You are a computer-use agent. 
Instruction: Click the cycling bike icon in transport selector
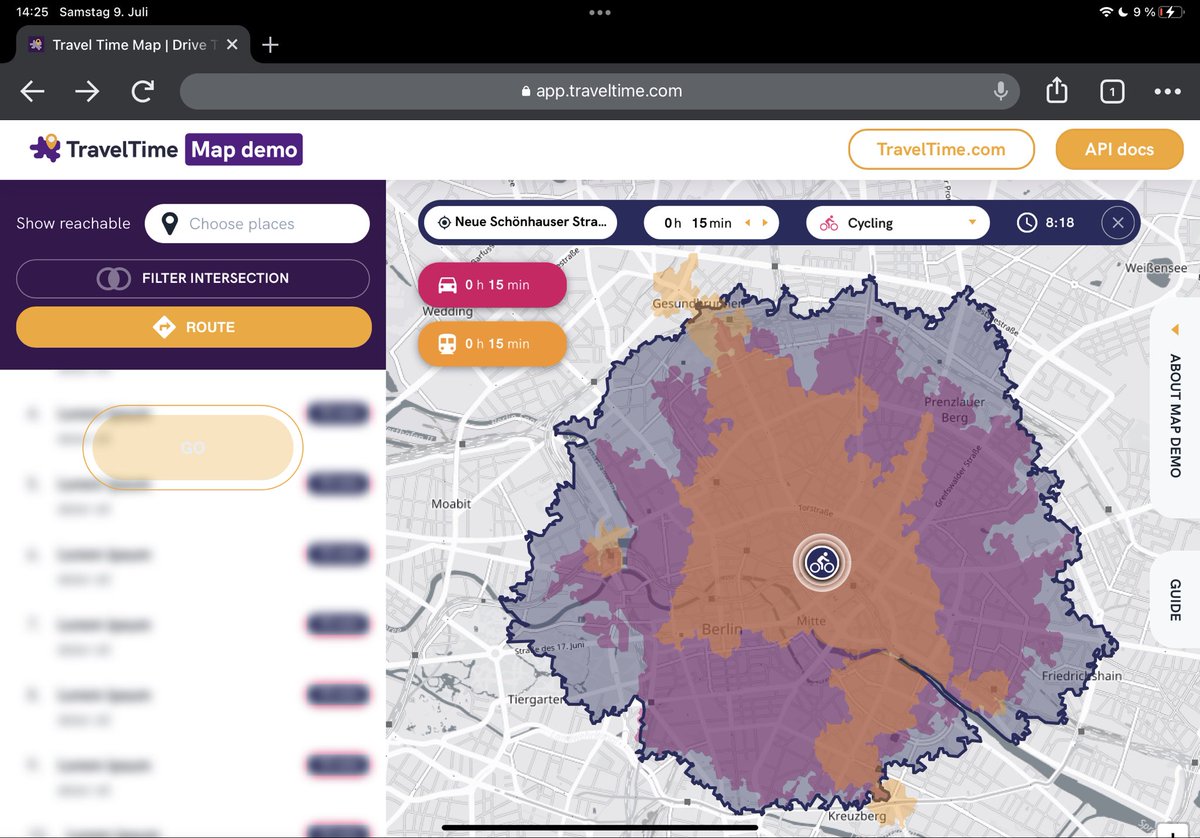tap(829, 223)
